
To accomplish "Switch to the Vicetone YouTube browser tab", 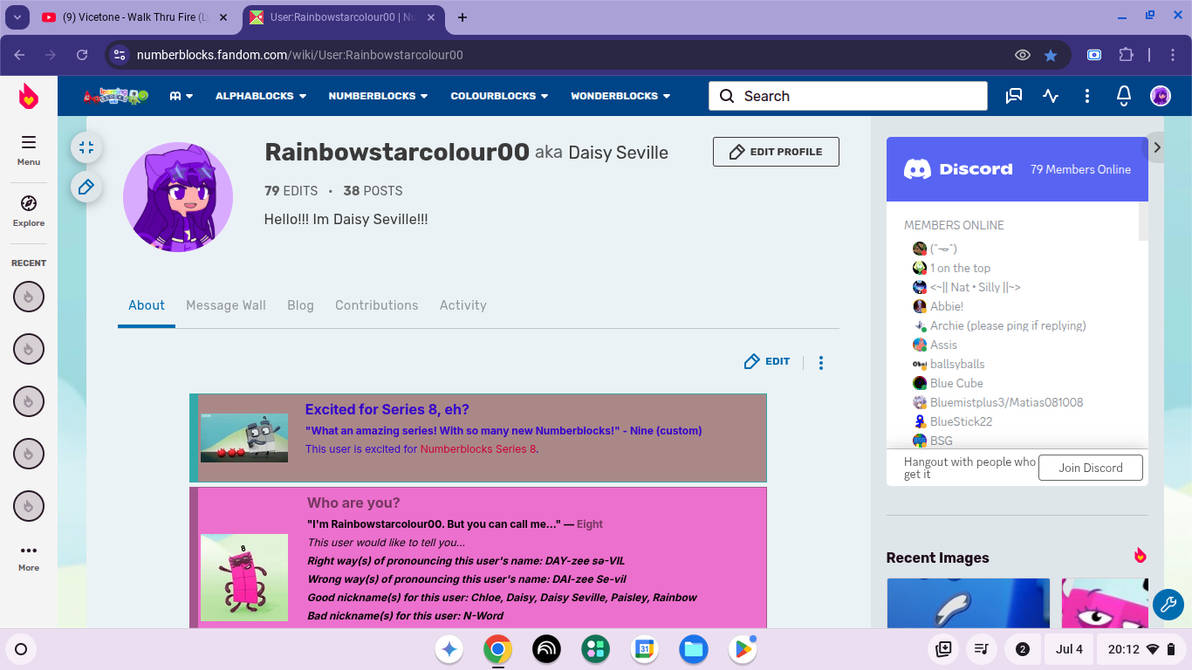I will click(134, 17).
